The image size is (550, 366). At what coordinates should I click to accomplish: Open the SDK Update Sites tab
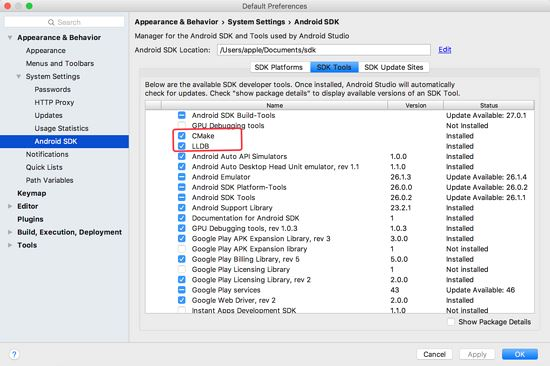(394, 67)
